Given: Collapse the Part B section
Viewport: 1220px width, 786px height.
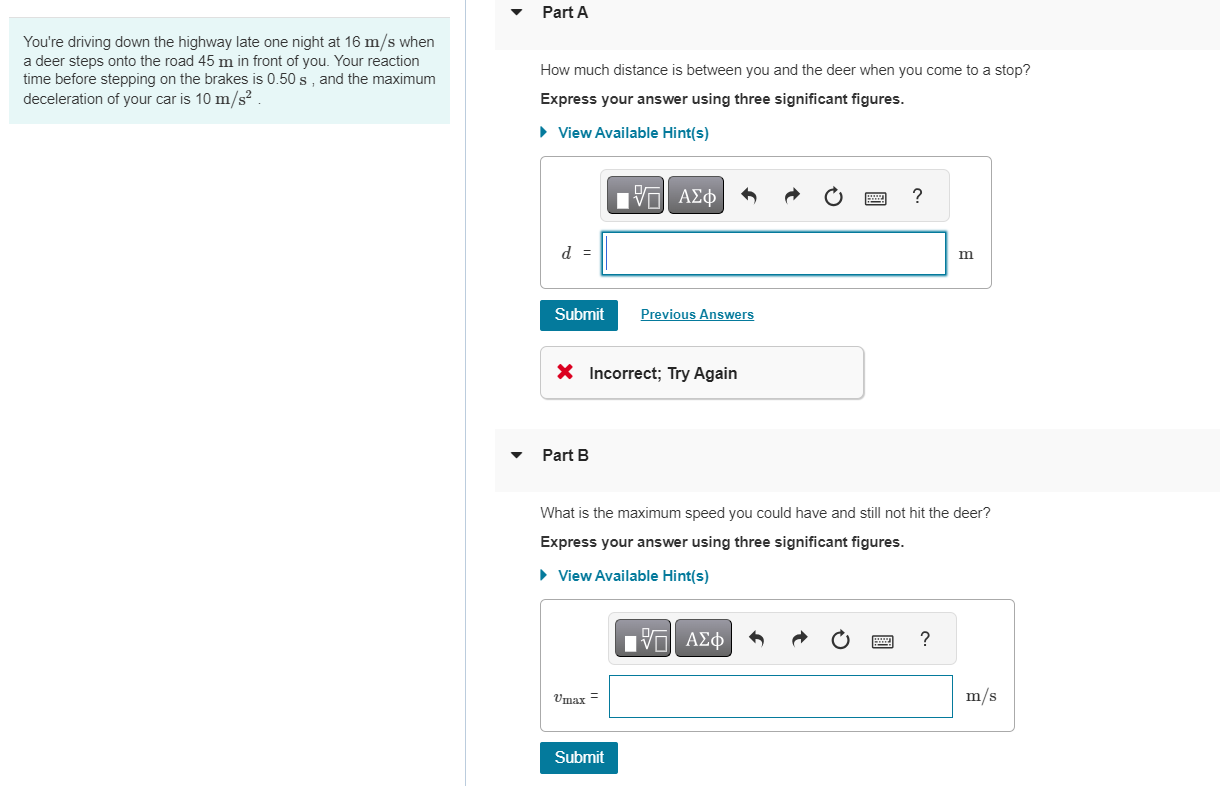Looking at the screenshot, I should (516, 456).
